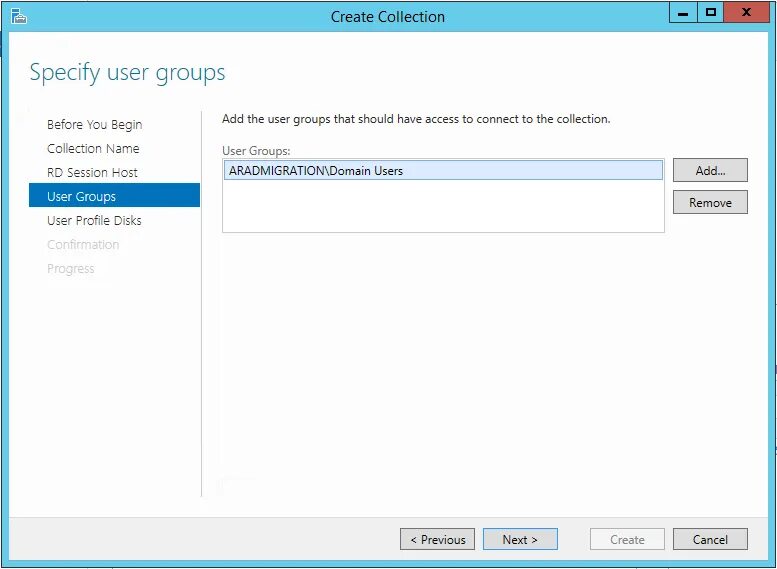The width and height of the screenshot is (777, 569).
Task: Select the ARADMIGRATION\Domain Users entry
Action: point(443,171)
